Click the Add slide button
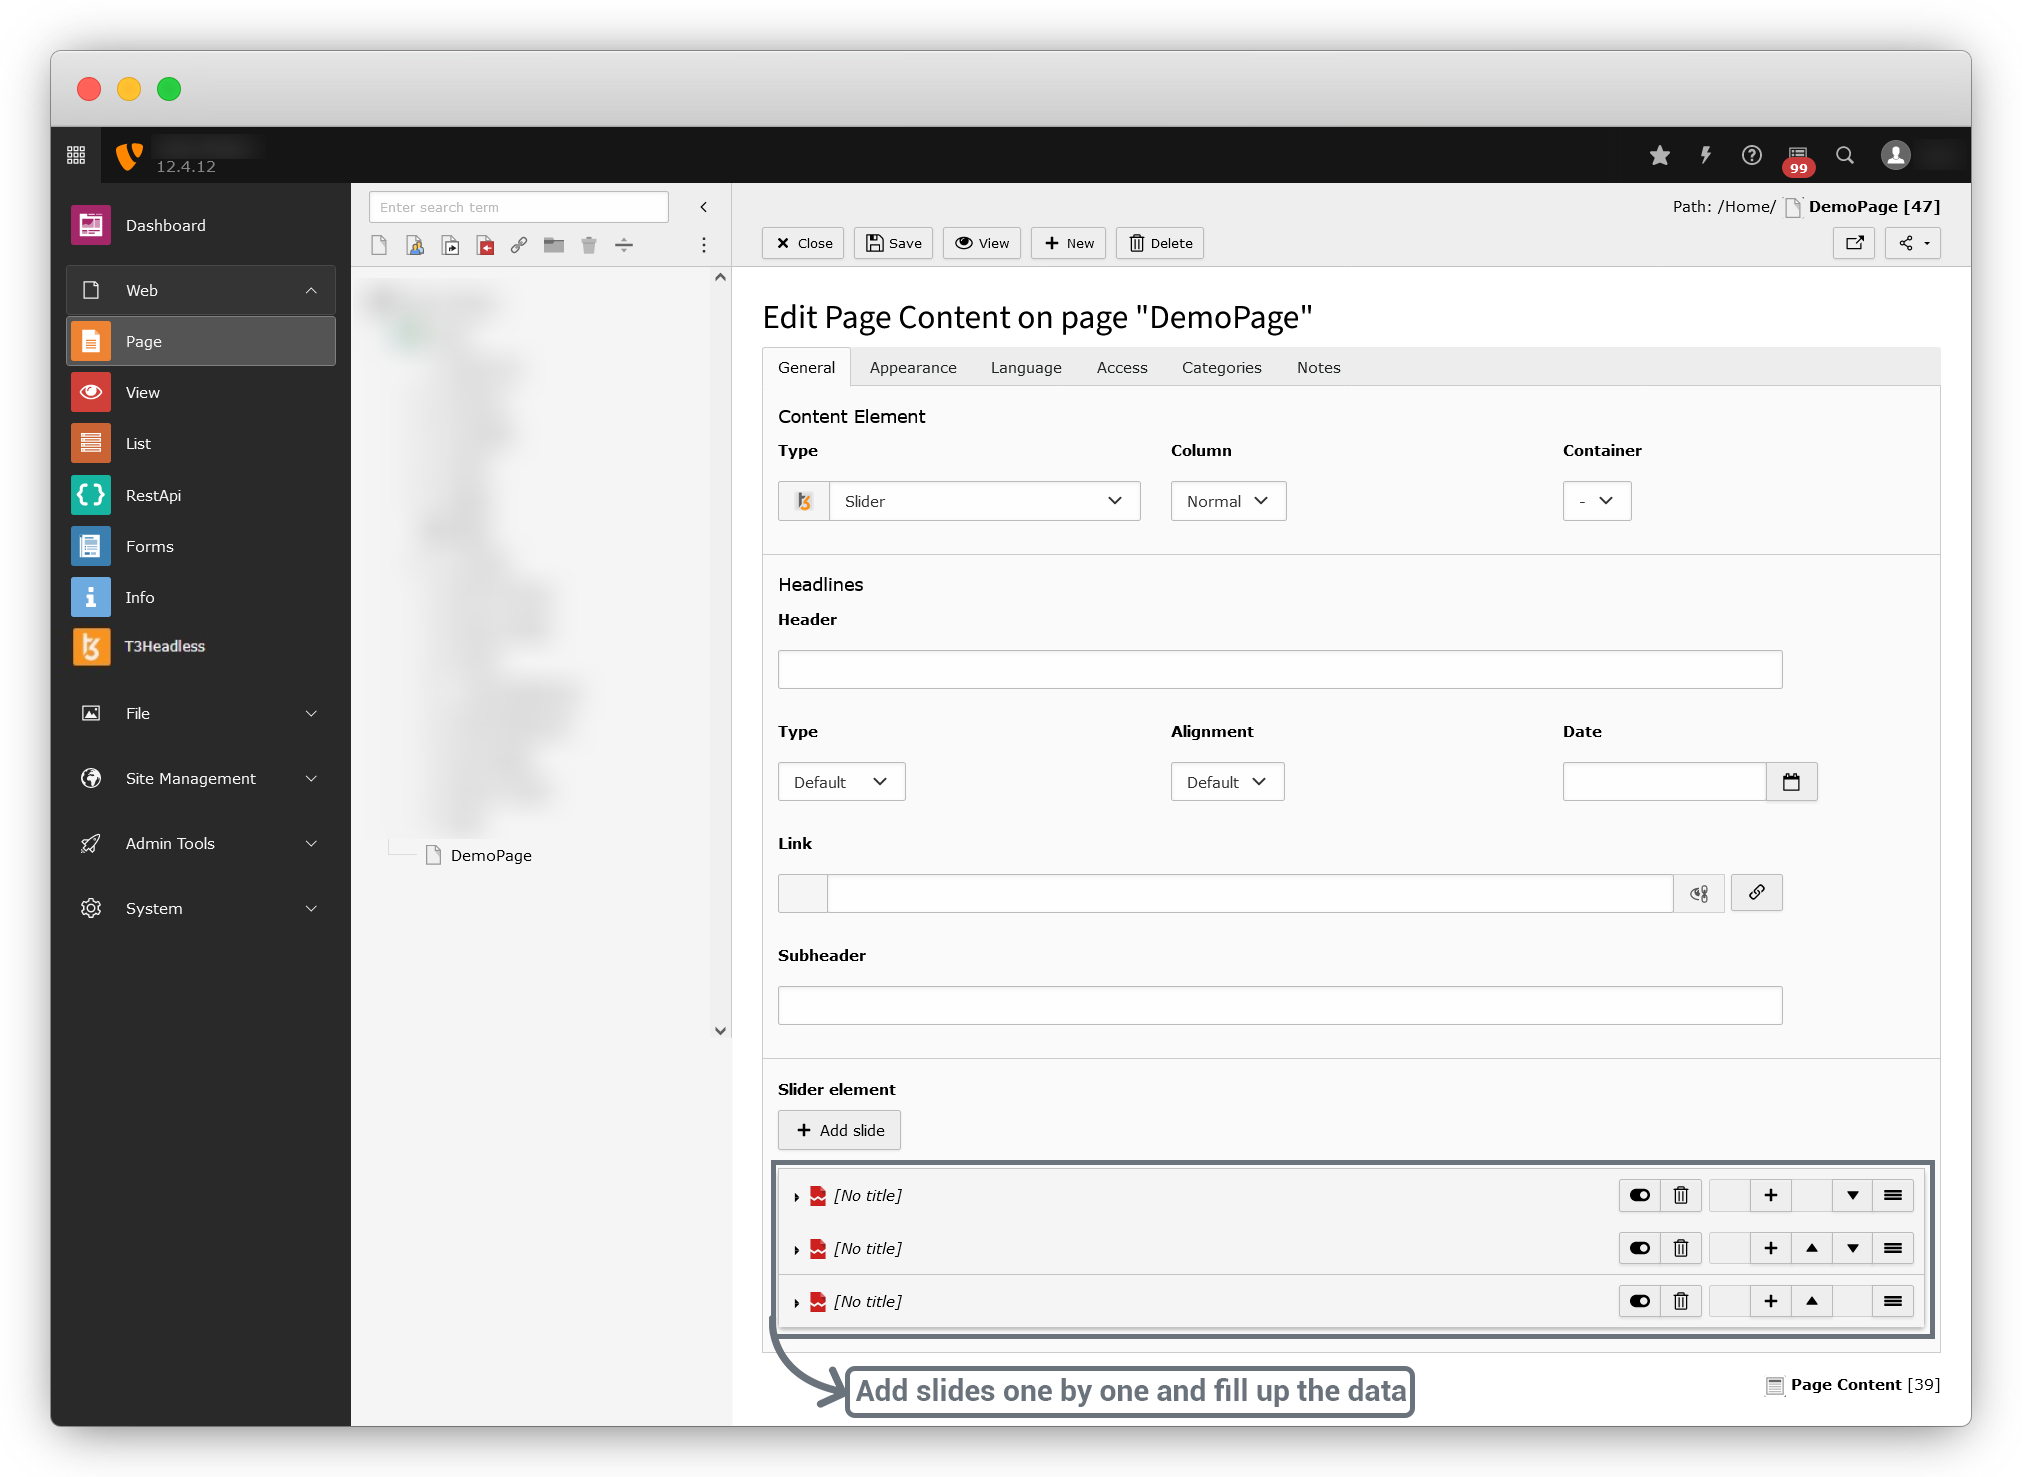Screen dimensions: 2022x1477 pyautogui.click(x=839, y=1130)
